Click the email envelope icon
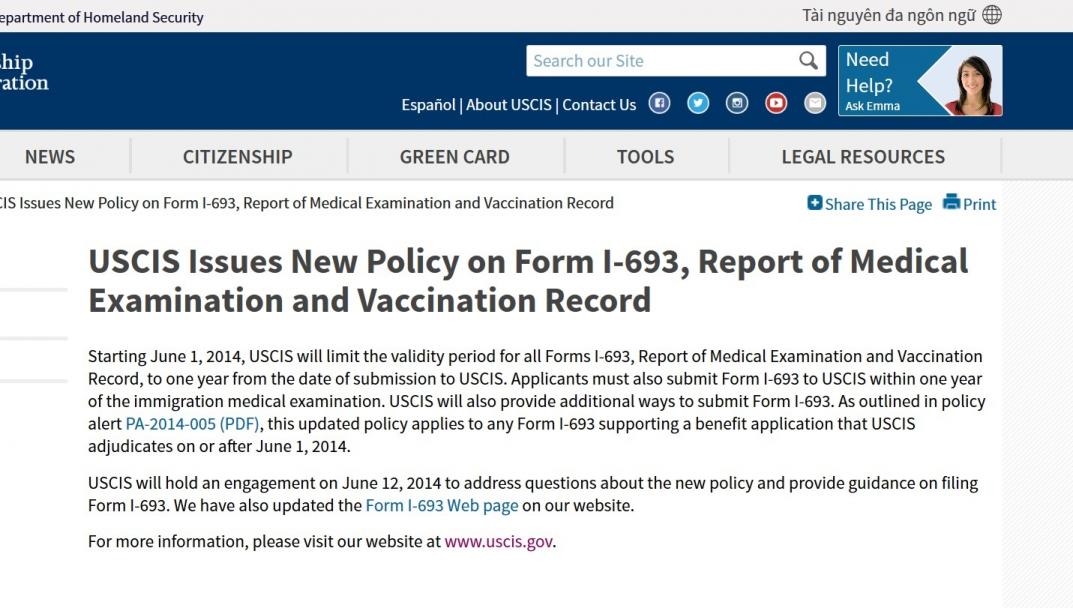 pos(815,103)
